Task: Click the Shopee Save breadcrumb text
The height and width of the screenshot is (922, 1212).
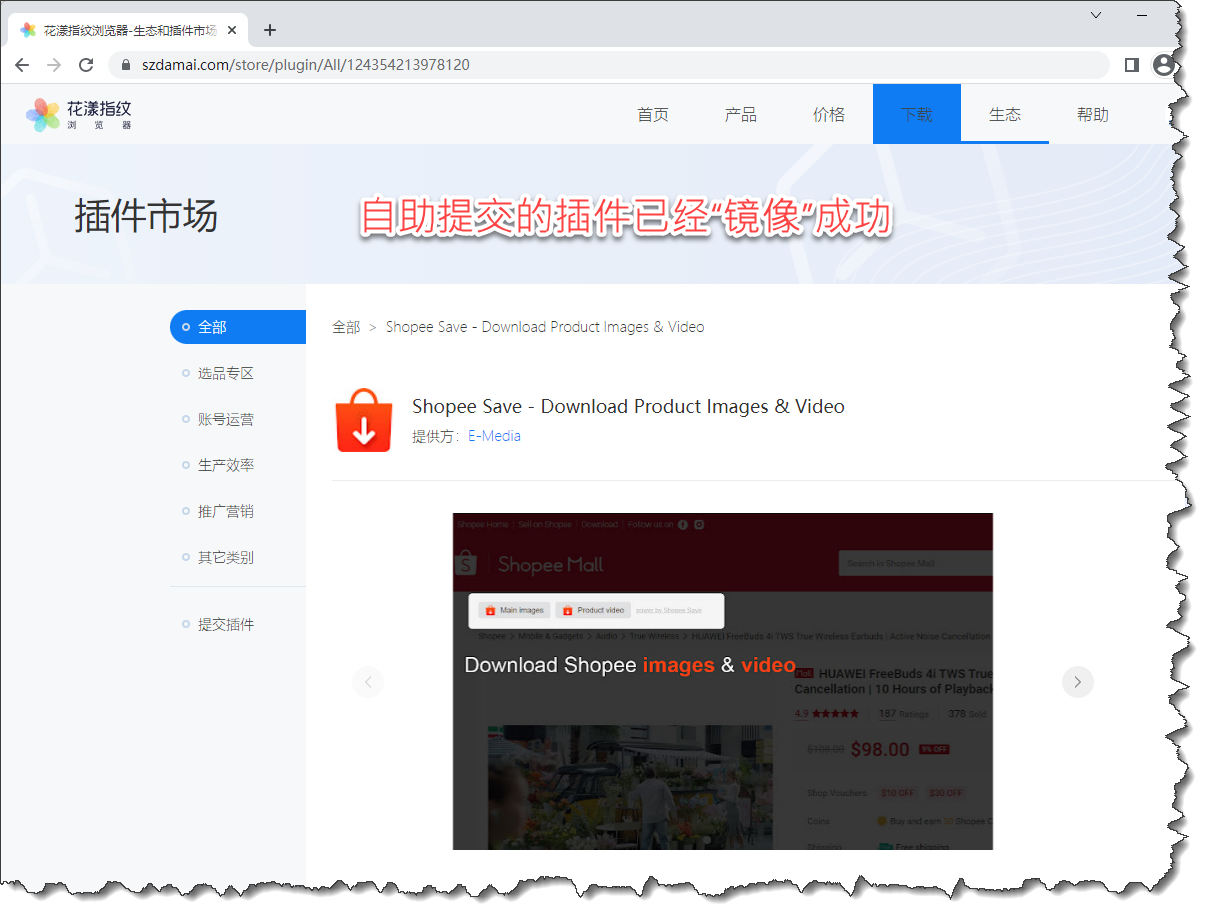Action: tap(545, 327)
